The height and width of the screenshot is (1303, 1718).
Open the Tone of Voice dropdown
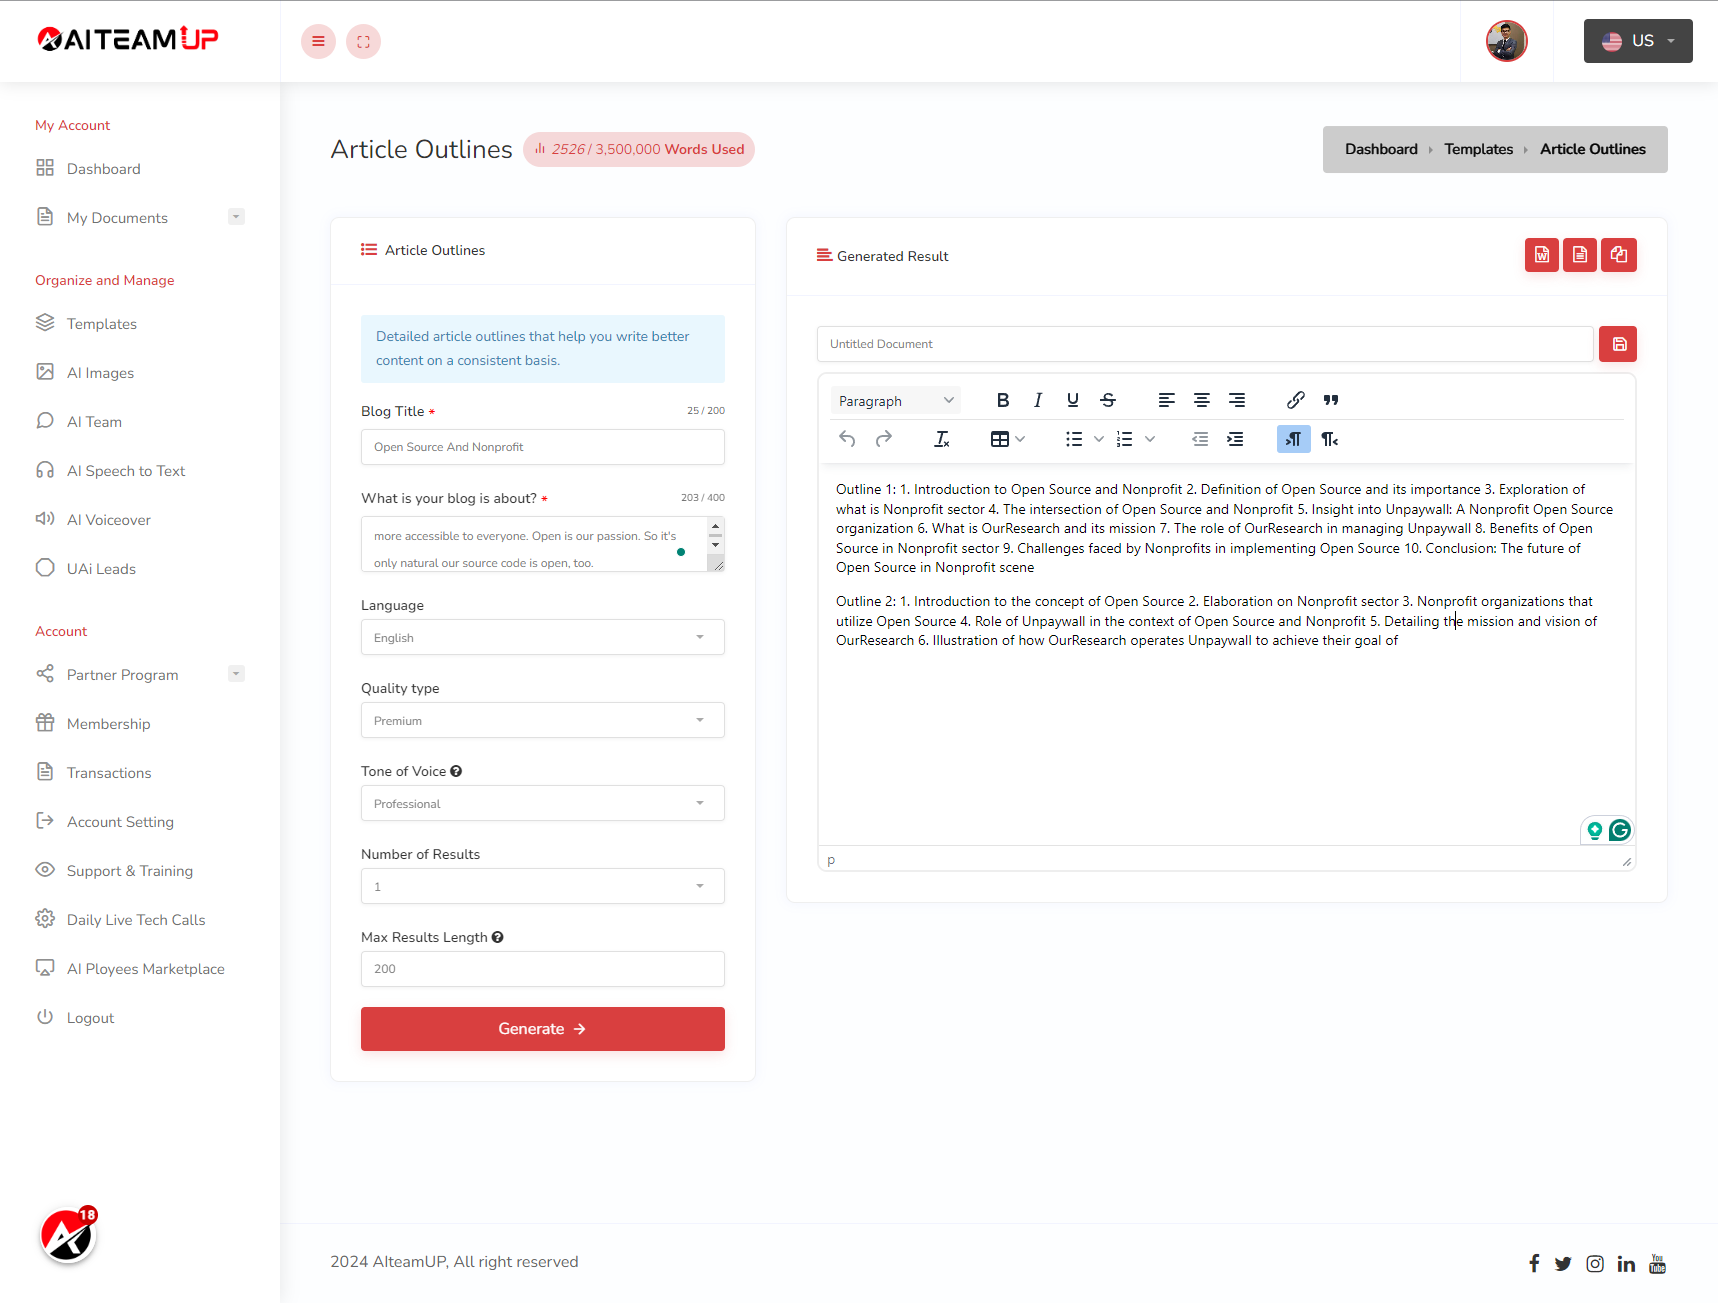tap(543, 804)
